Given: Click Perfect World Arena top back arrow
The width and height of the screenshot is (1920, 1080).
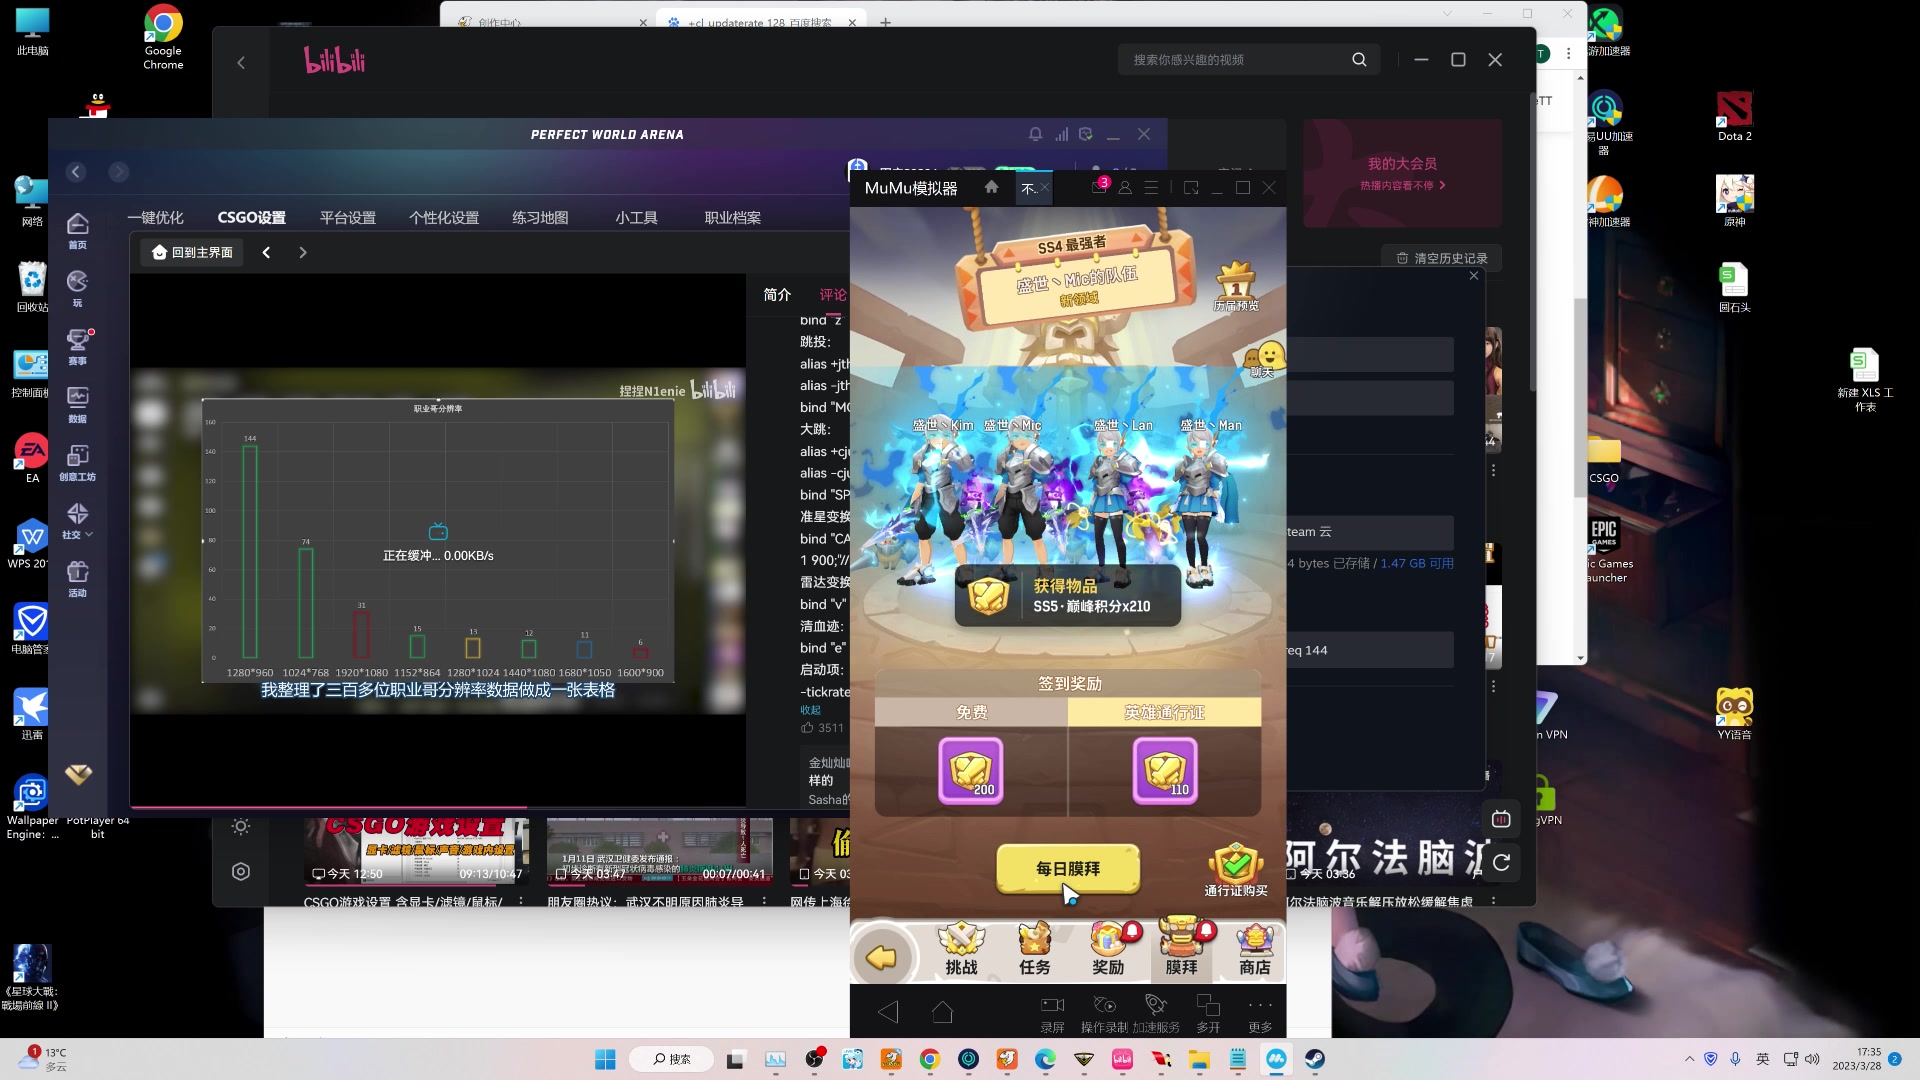Looking at the screenshot, I should point(76,172).
